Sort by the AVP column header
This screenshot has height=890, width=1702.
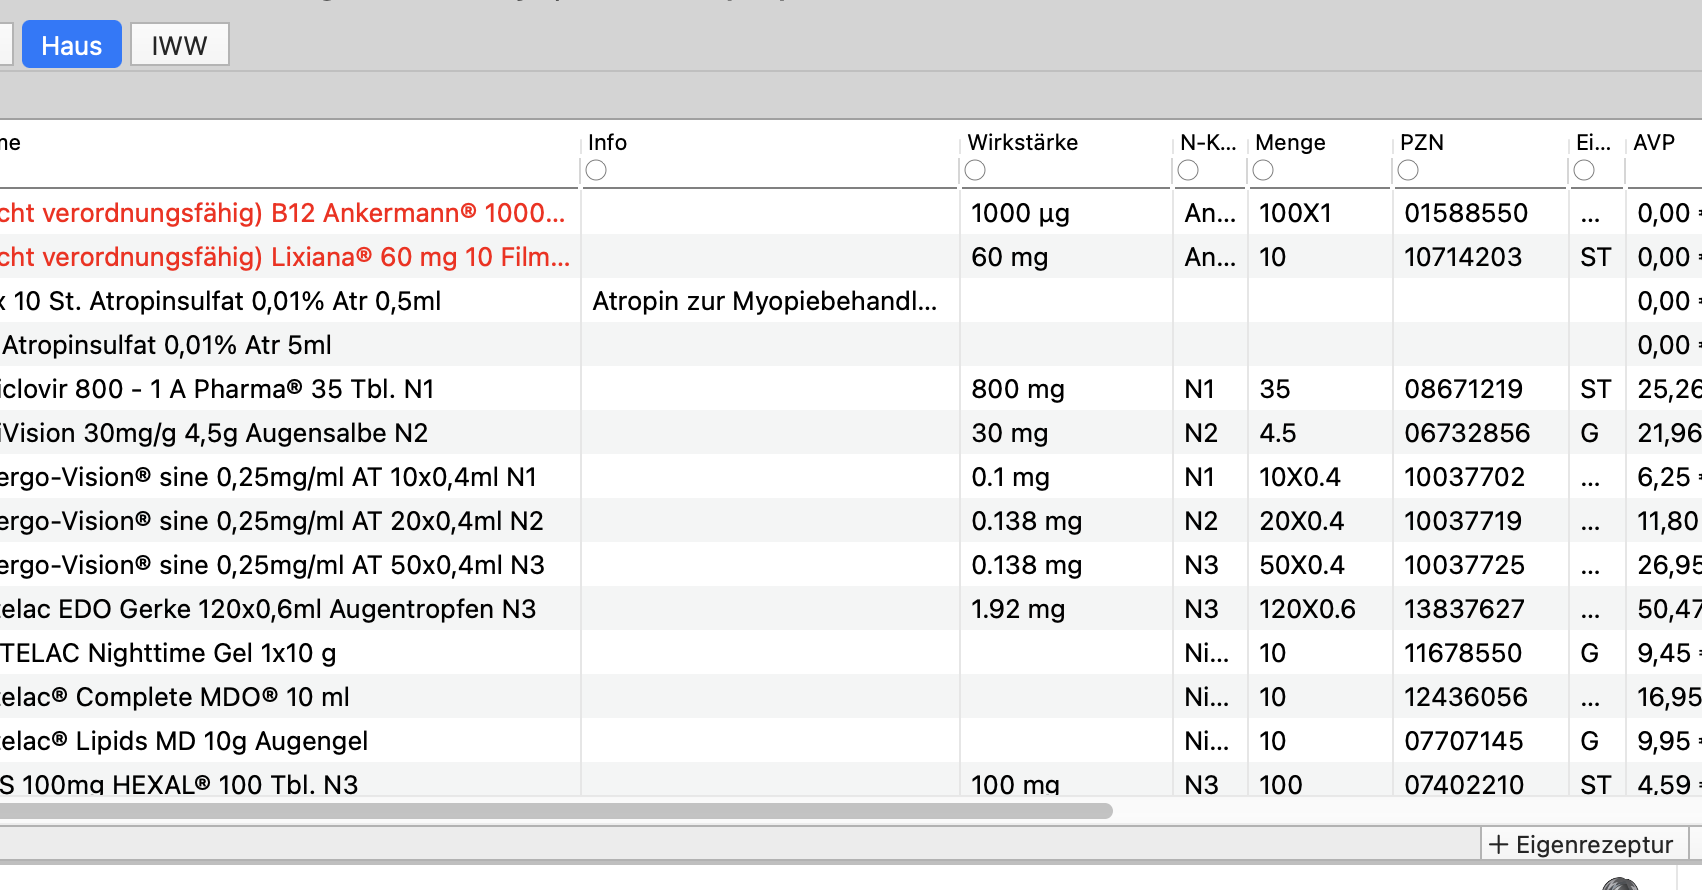1654,142
